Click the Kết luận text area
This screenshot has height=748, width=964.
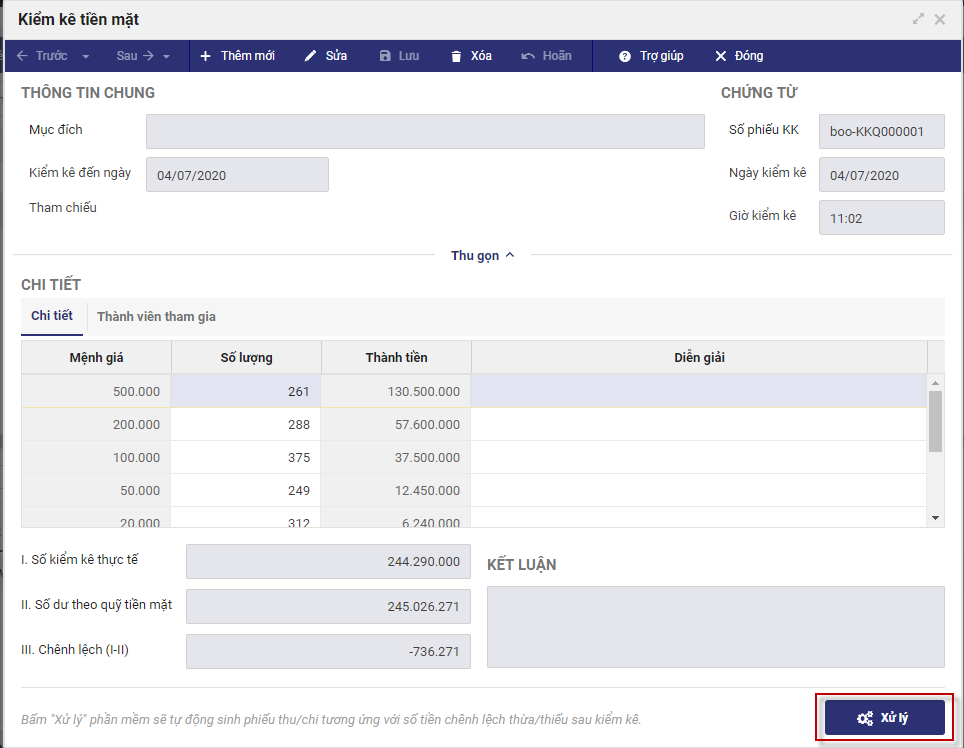716,626
